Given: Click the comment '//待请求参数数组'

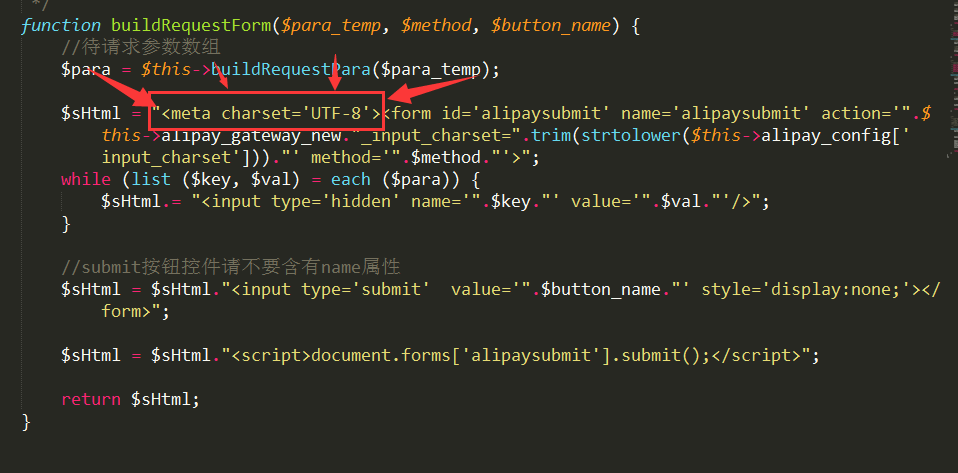Looking at the screenshot, I should pyautogui.click(x=141, y=47).
